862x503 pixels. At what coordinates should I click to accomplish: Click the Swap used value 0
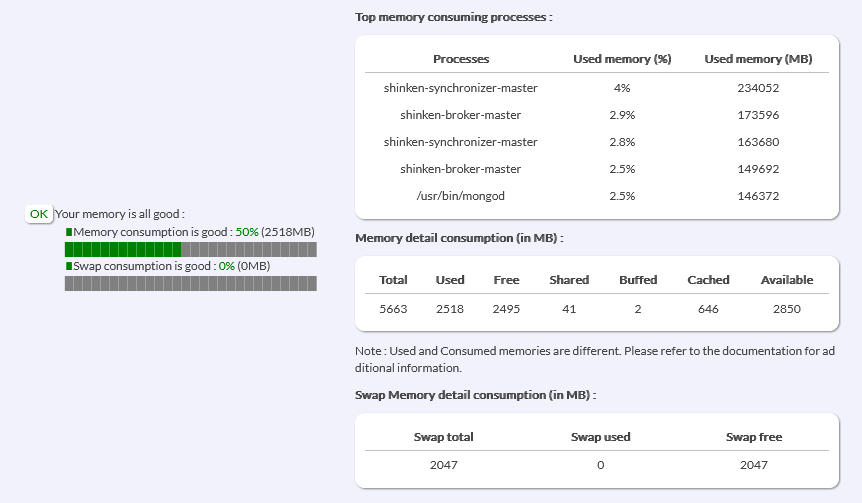point(600,465)
